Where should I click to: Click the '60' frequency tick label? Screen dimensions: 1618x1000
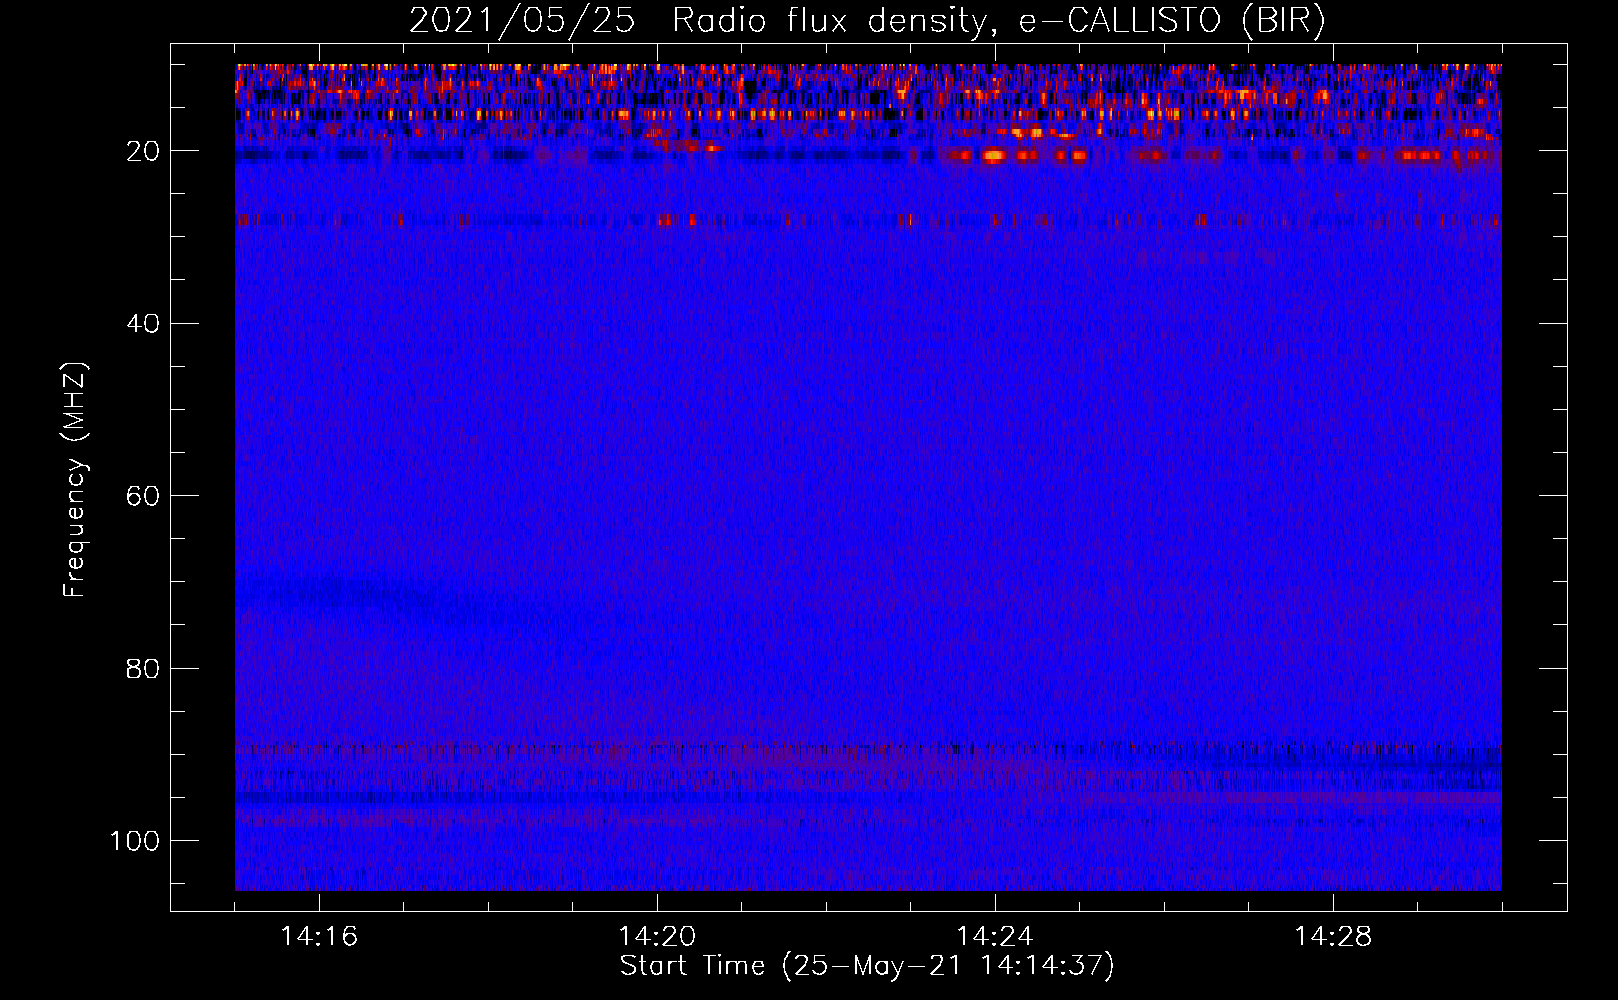pos(143,496)
